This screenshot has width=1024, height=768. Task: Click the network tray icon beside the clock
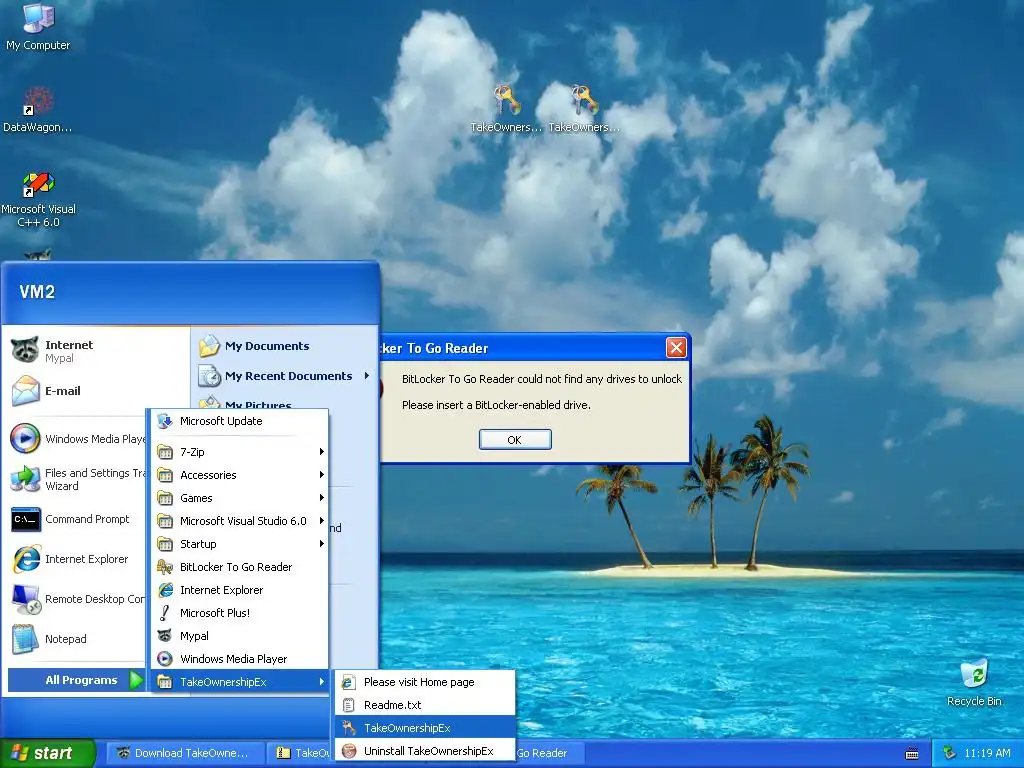pyautogui.click(x=949, y=753)
